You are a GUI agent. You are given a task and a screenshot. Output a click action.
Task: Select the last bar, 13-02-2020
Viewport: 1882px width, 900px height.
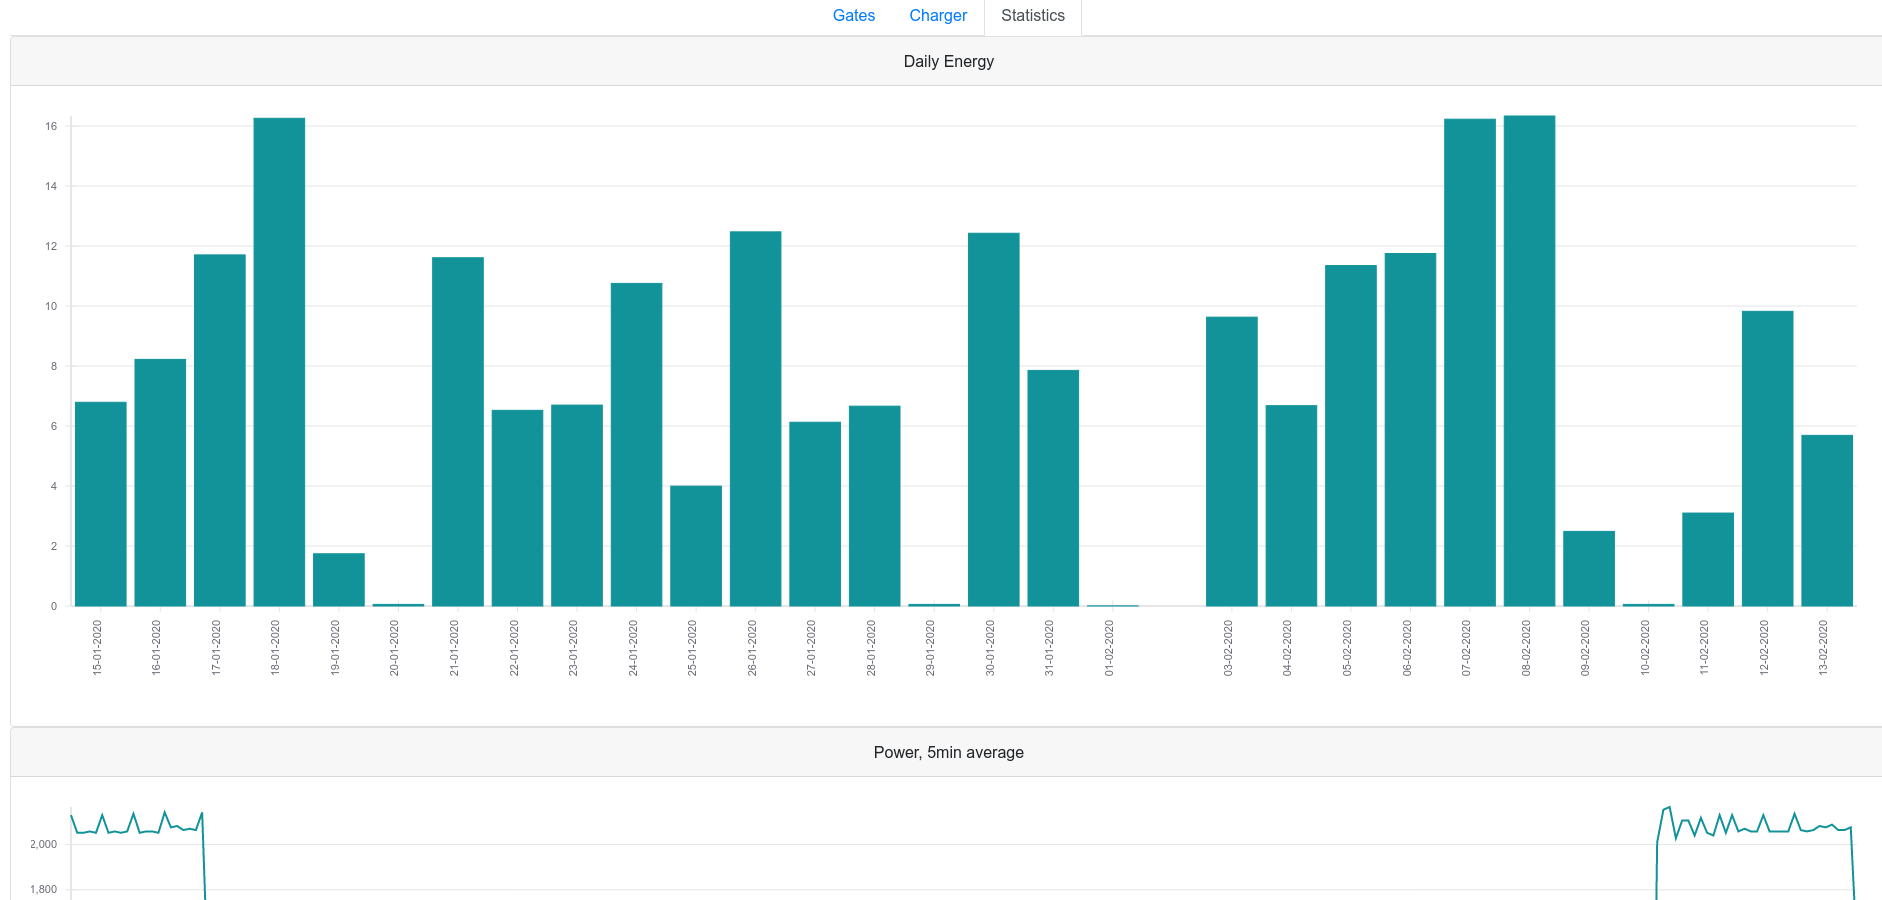pos(1827,521)
